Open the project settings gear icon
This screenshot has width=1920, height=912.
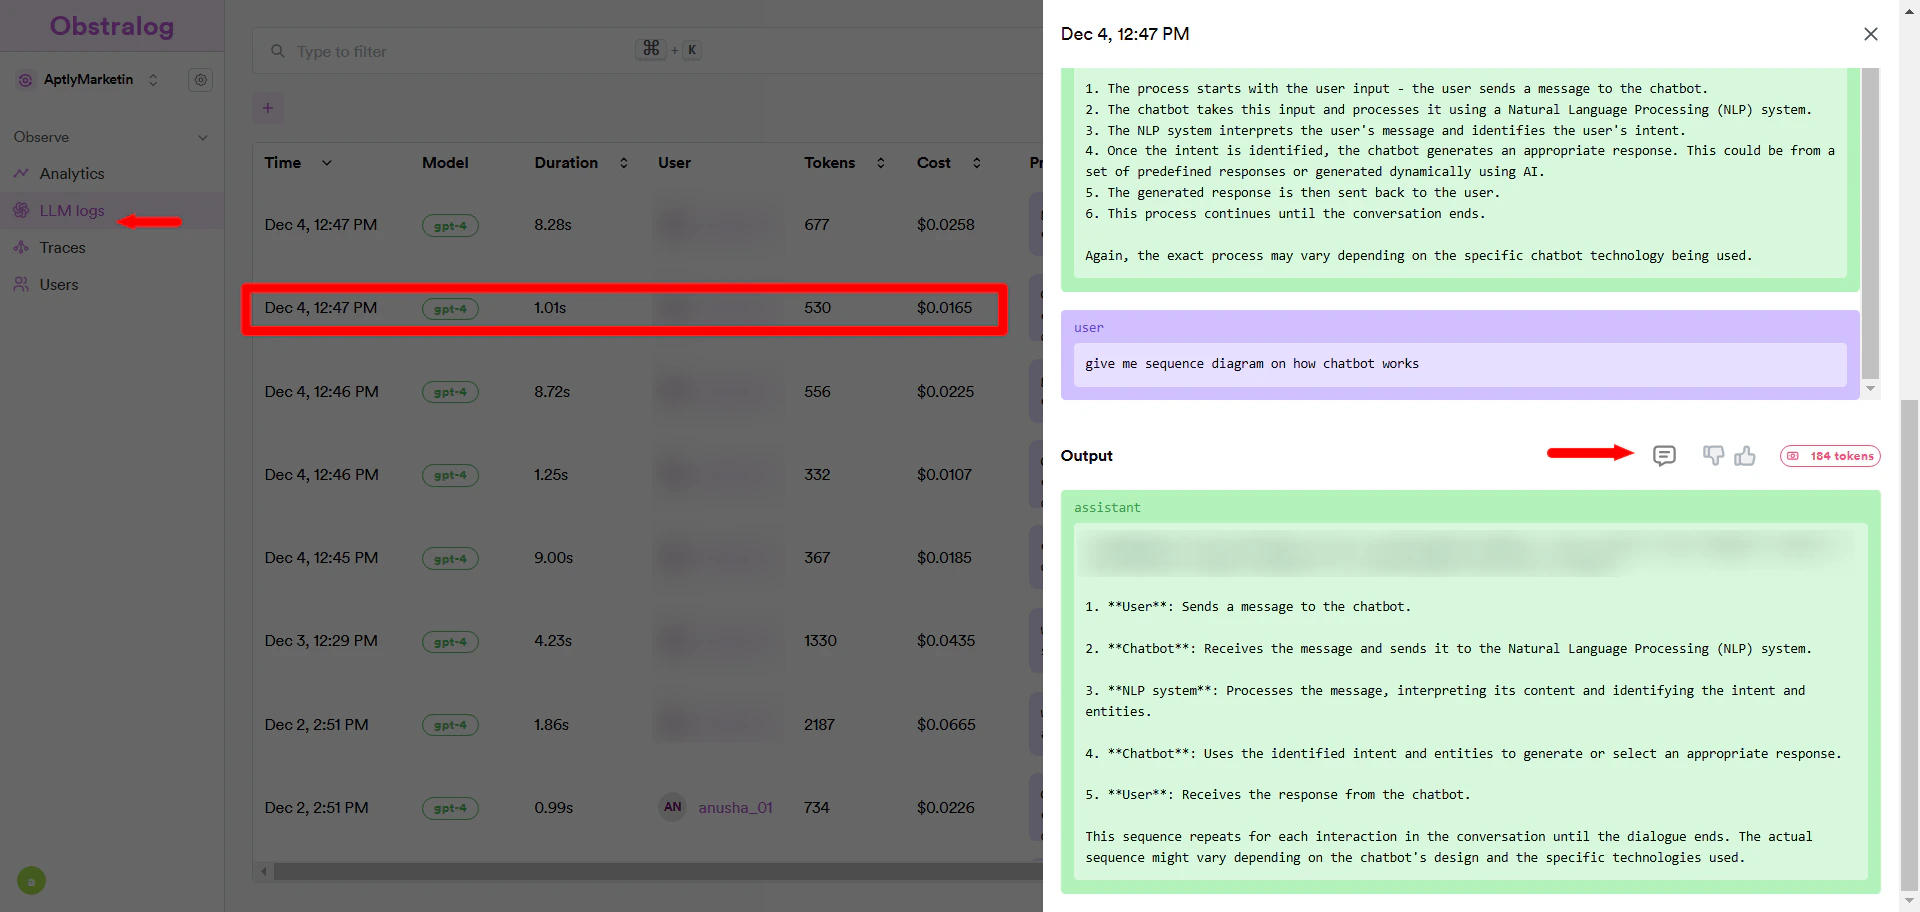click(201, 80)
